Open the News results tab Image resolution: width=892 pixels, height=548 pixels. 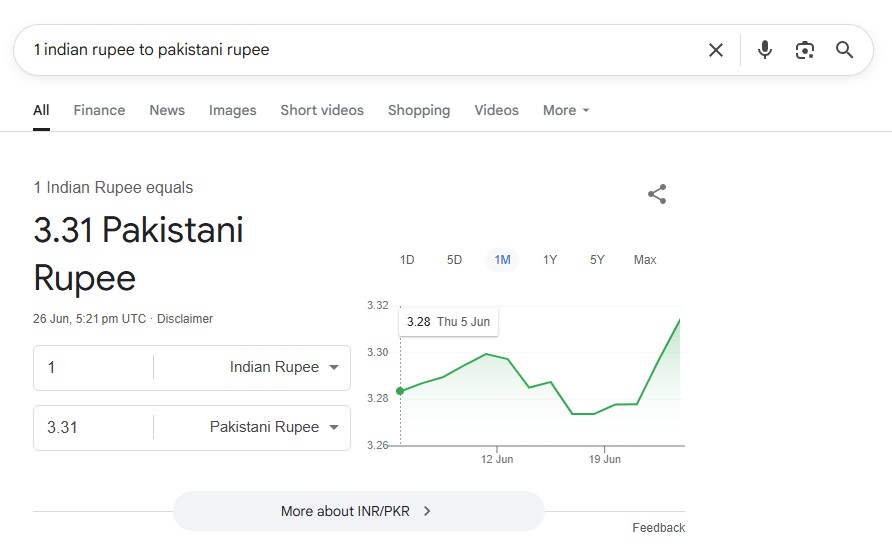pyautogui.click(x=167, y=110)
